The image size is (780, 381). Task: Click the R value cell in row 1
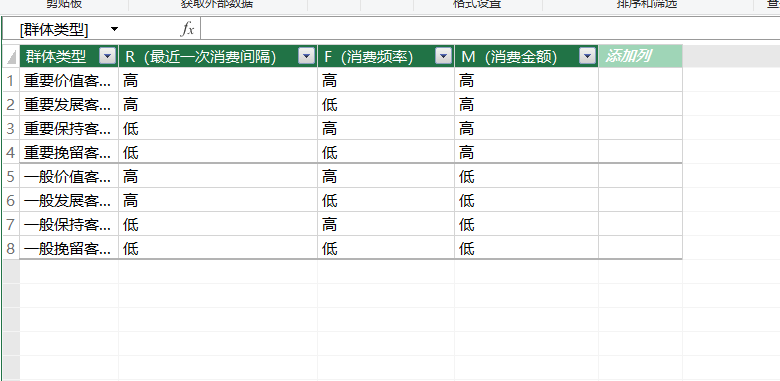pyautogui.click(x=218, y=80)
